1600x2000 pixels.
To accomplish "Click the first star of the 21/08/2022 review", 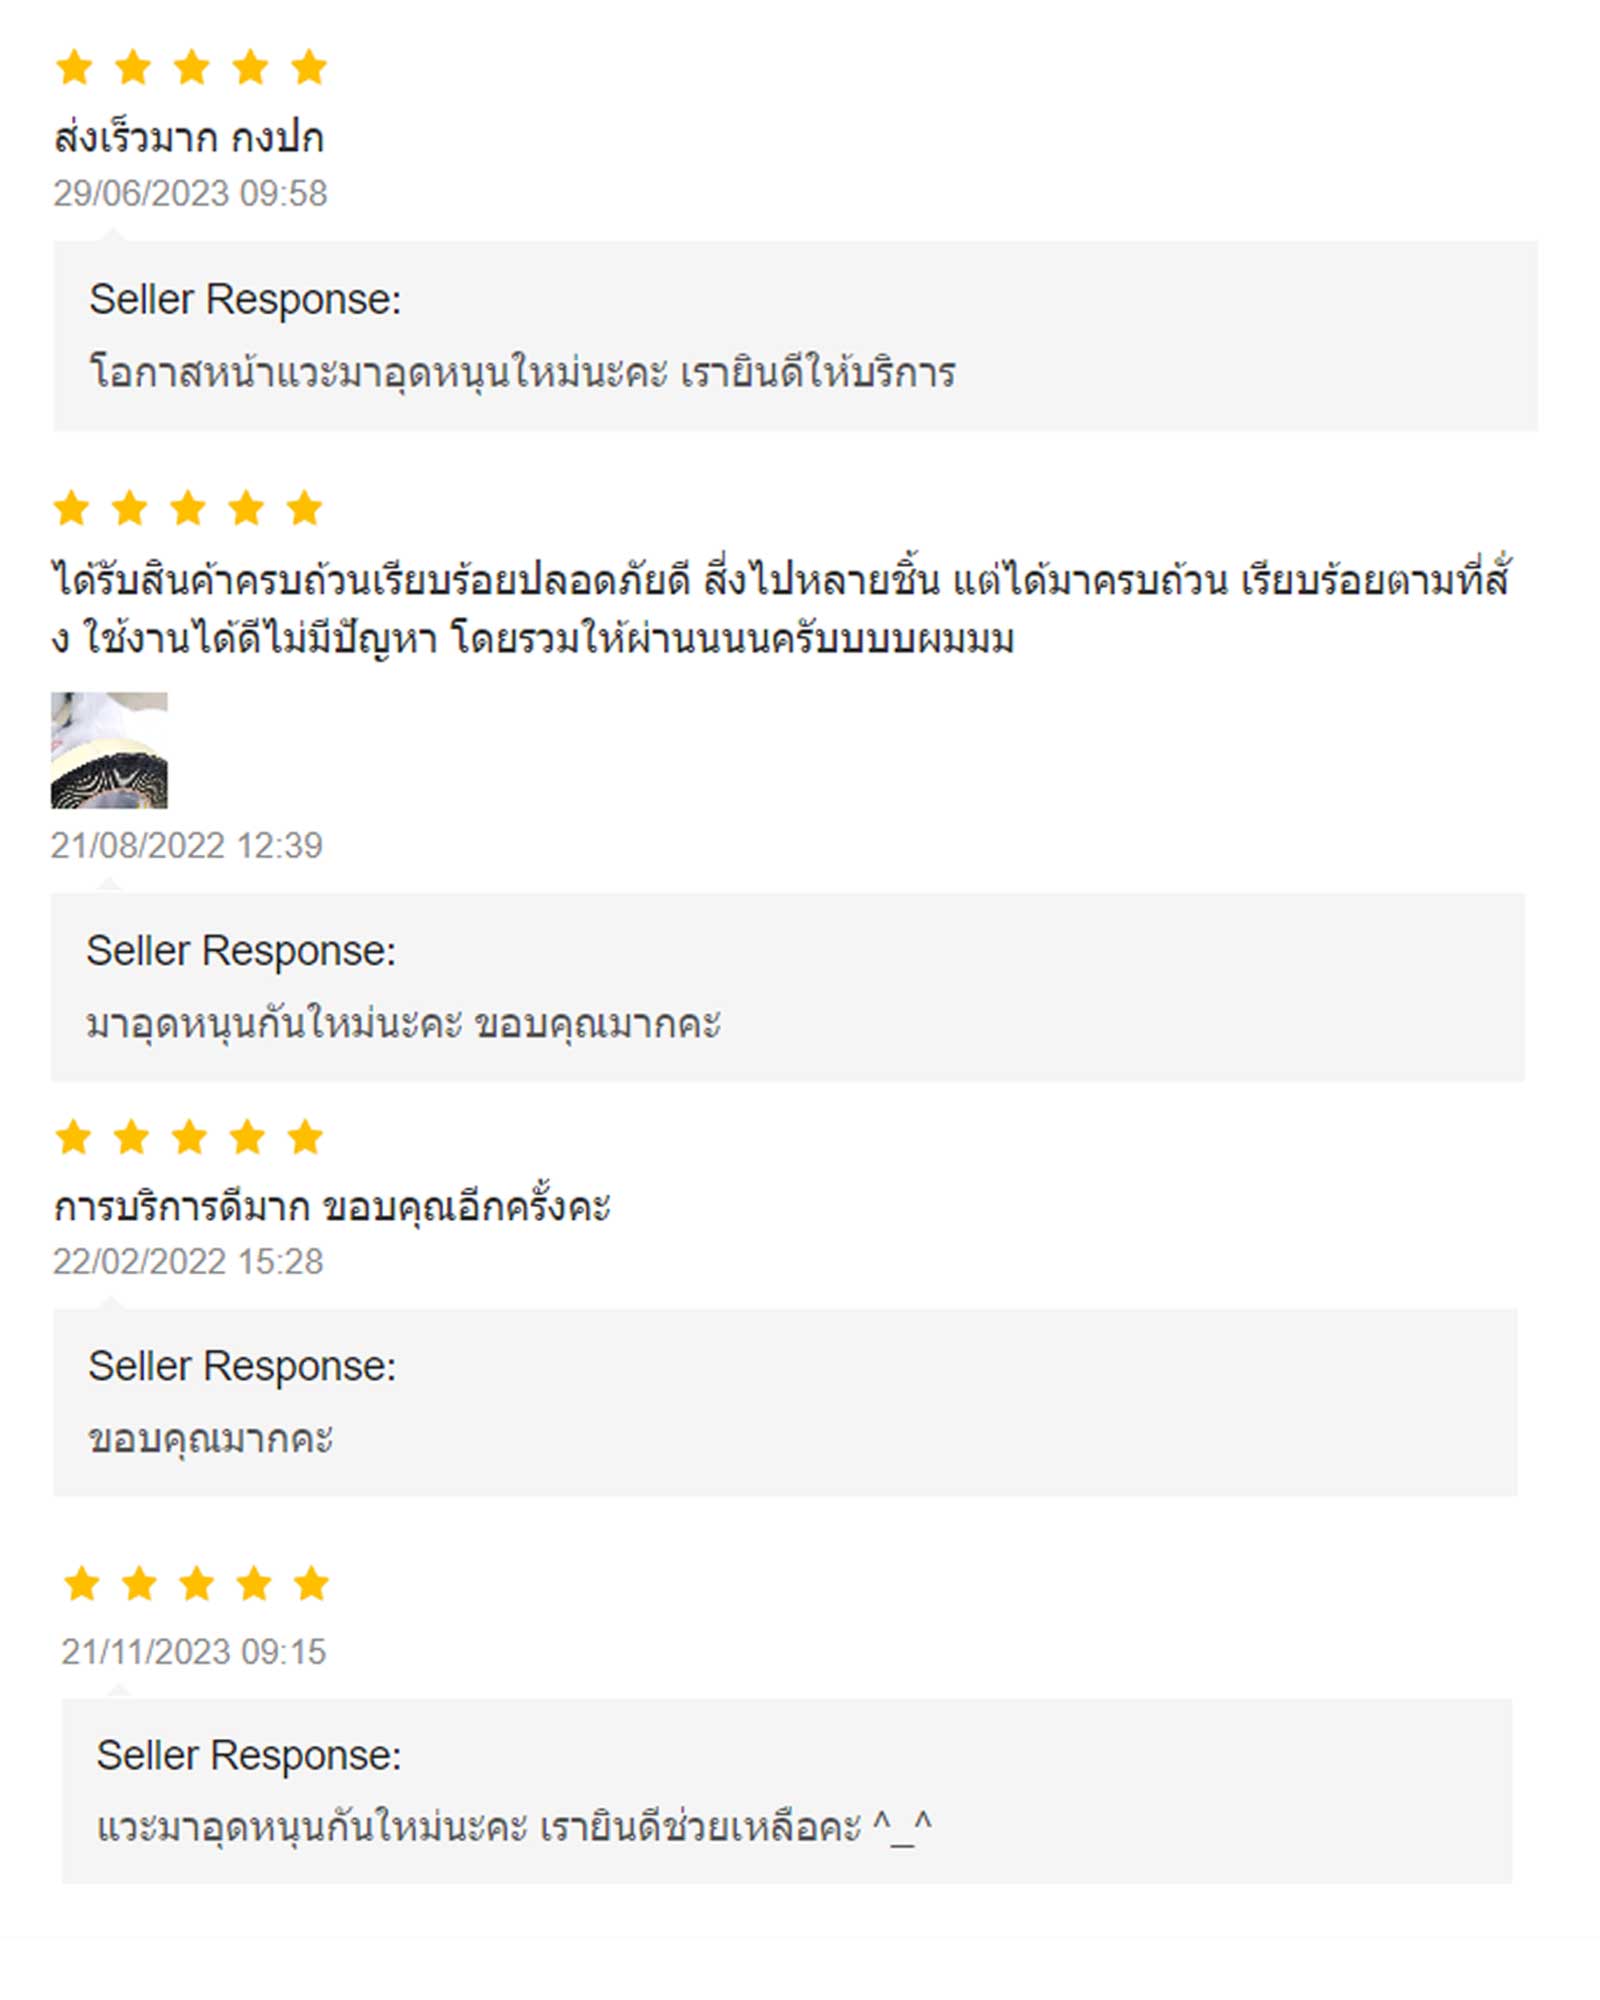I will [x=72, y=508].
